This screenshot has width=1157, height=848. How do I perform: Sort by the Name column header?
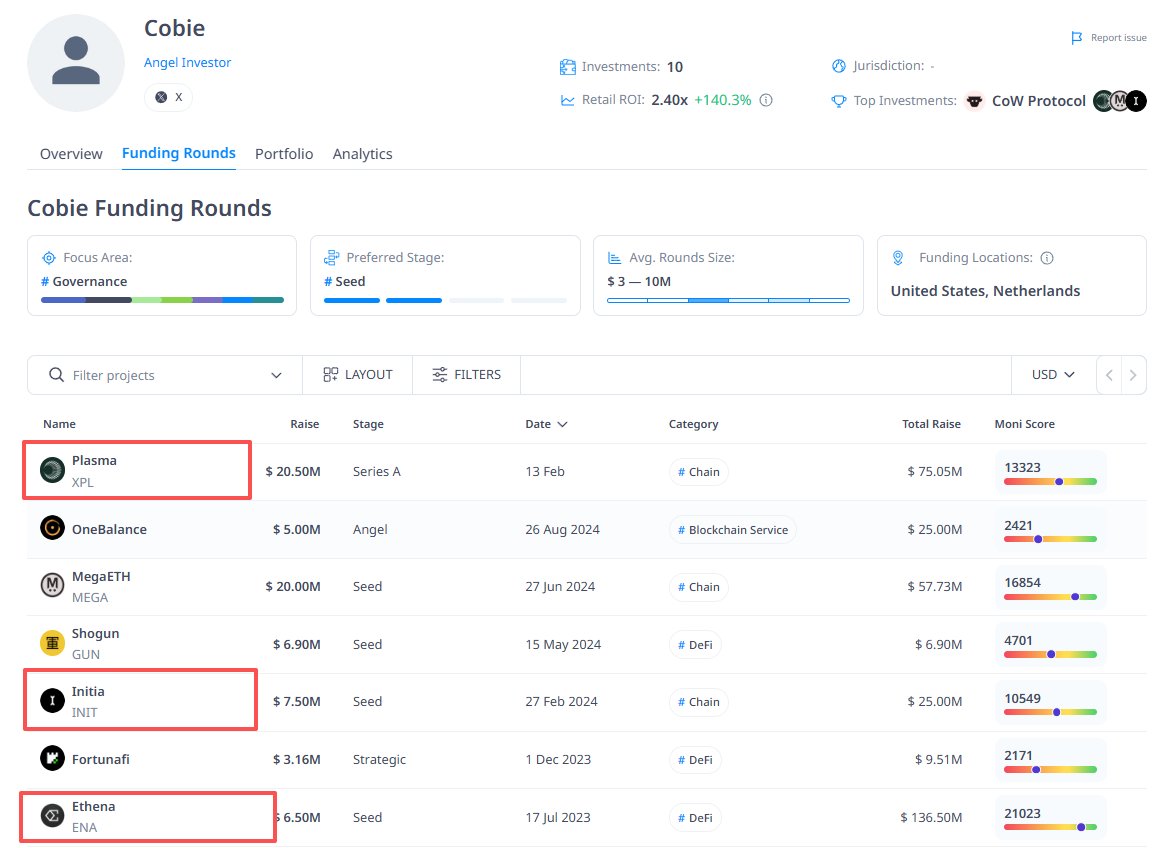pyautogui.click(x=59, y=424)
